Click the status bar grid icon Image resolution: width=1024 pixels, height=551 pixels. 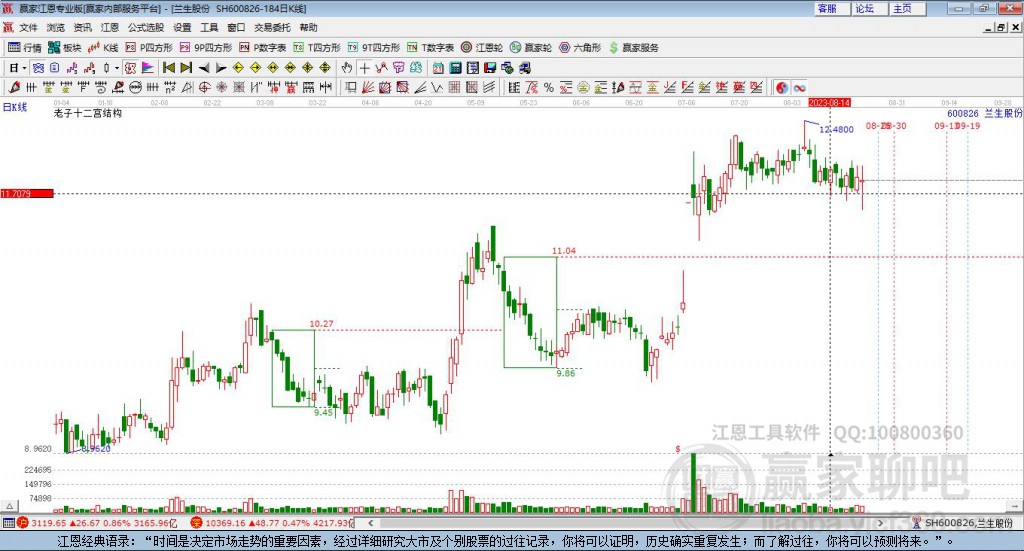8,523
